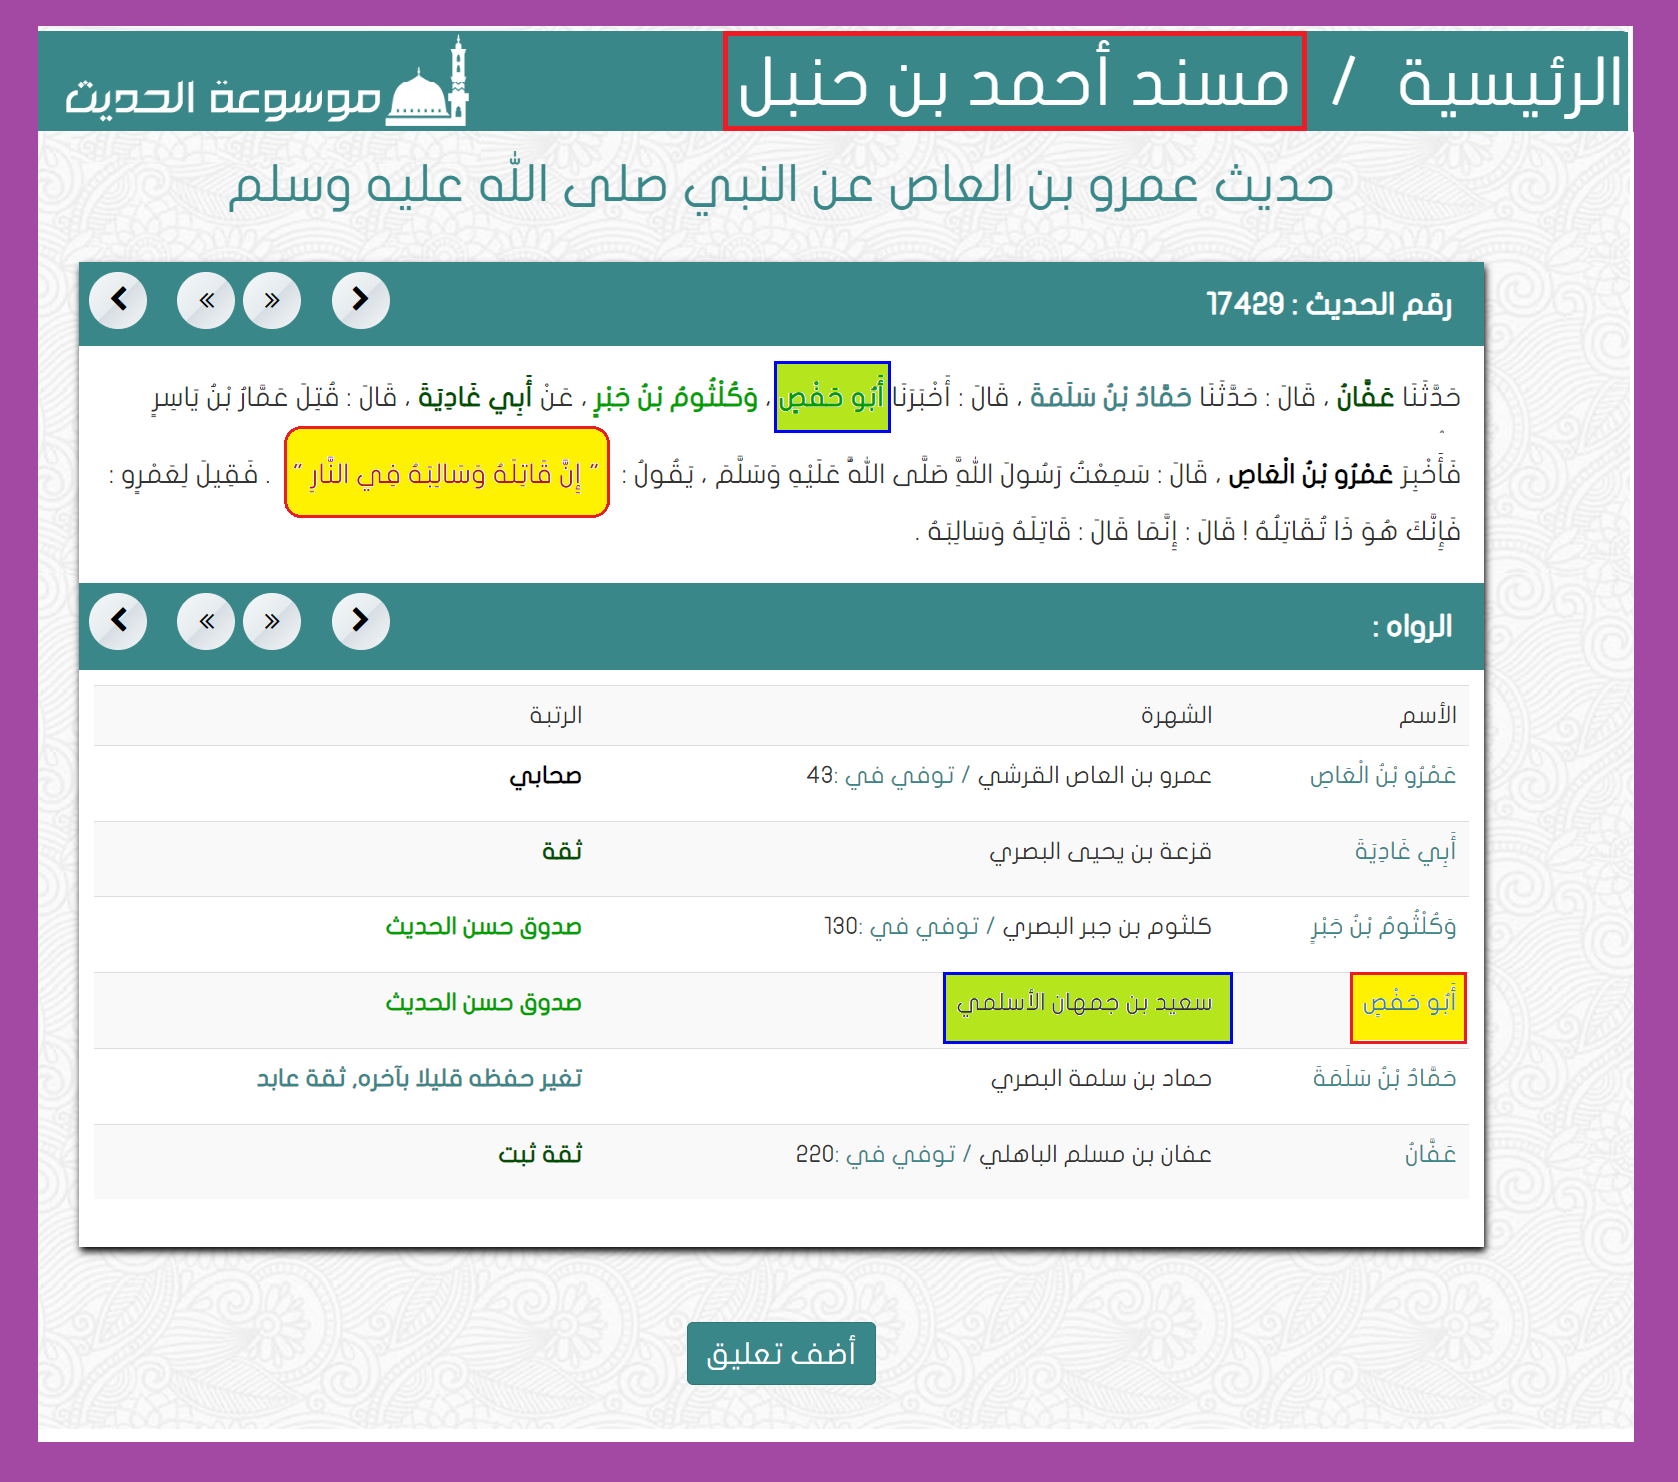The width and height of the screenshot is (1678, 1482).
Task: Click cell كلثوم بن جبر البصري
Action: (x=1107, y=927)
